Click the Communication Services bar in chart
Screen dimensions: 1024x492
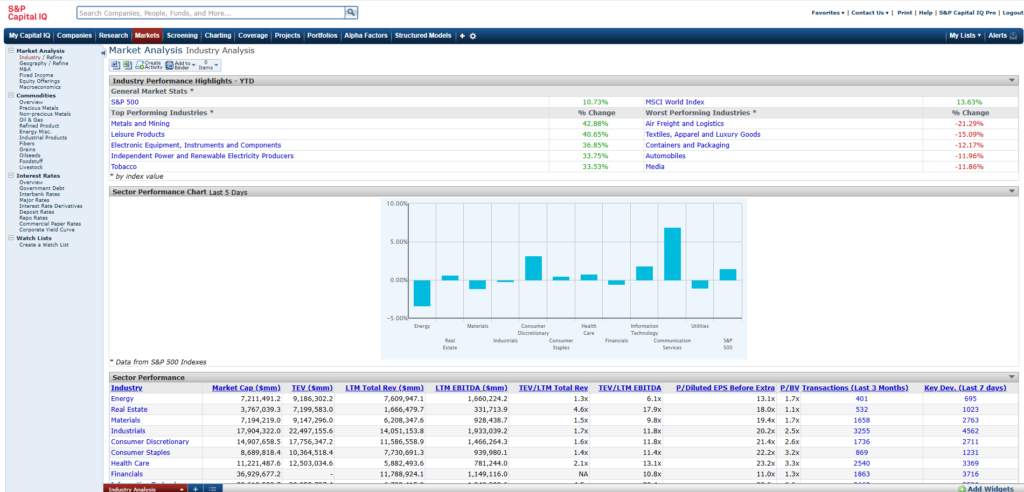click(672, 254)
